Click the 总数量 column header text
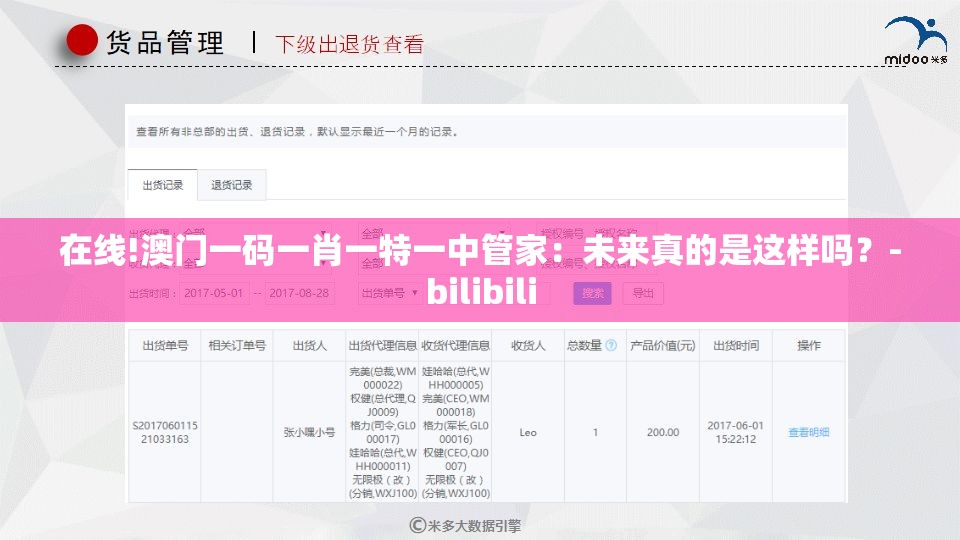 coord(585,345)
